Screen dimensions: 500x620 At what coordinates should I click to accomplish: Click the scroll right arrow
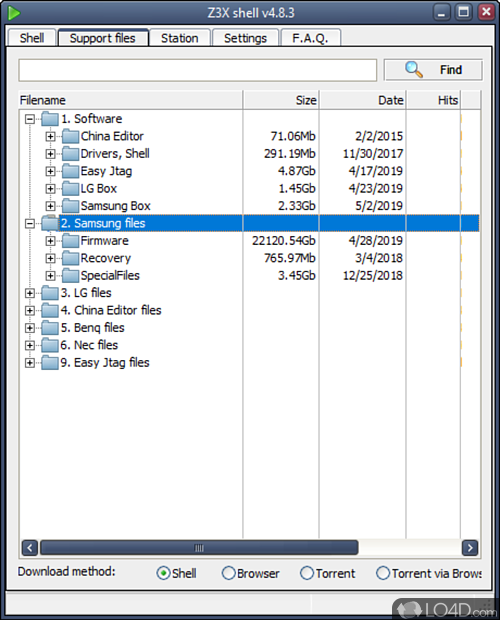click(x=470, y=548)
